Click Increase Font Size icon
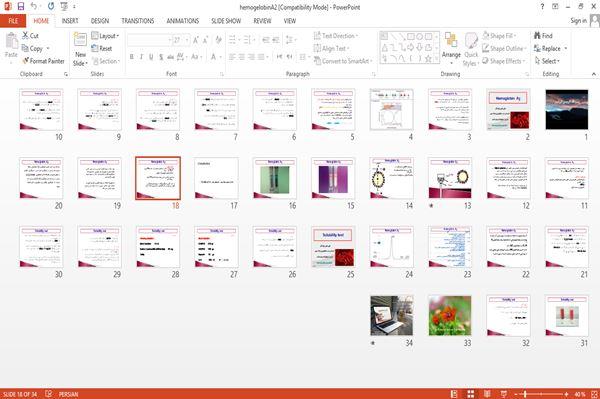 pyautogui.click(x=196, y=39)
